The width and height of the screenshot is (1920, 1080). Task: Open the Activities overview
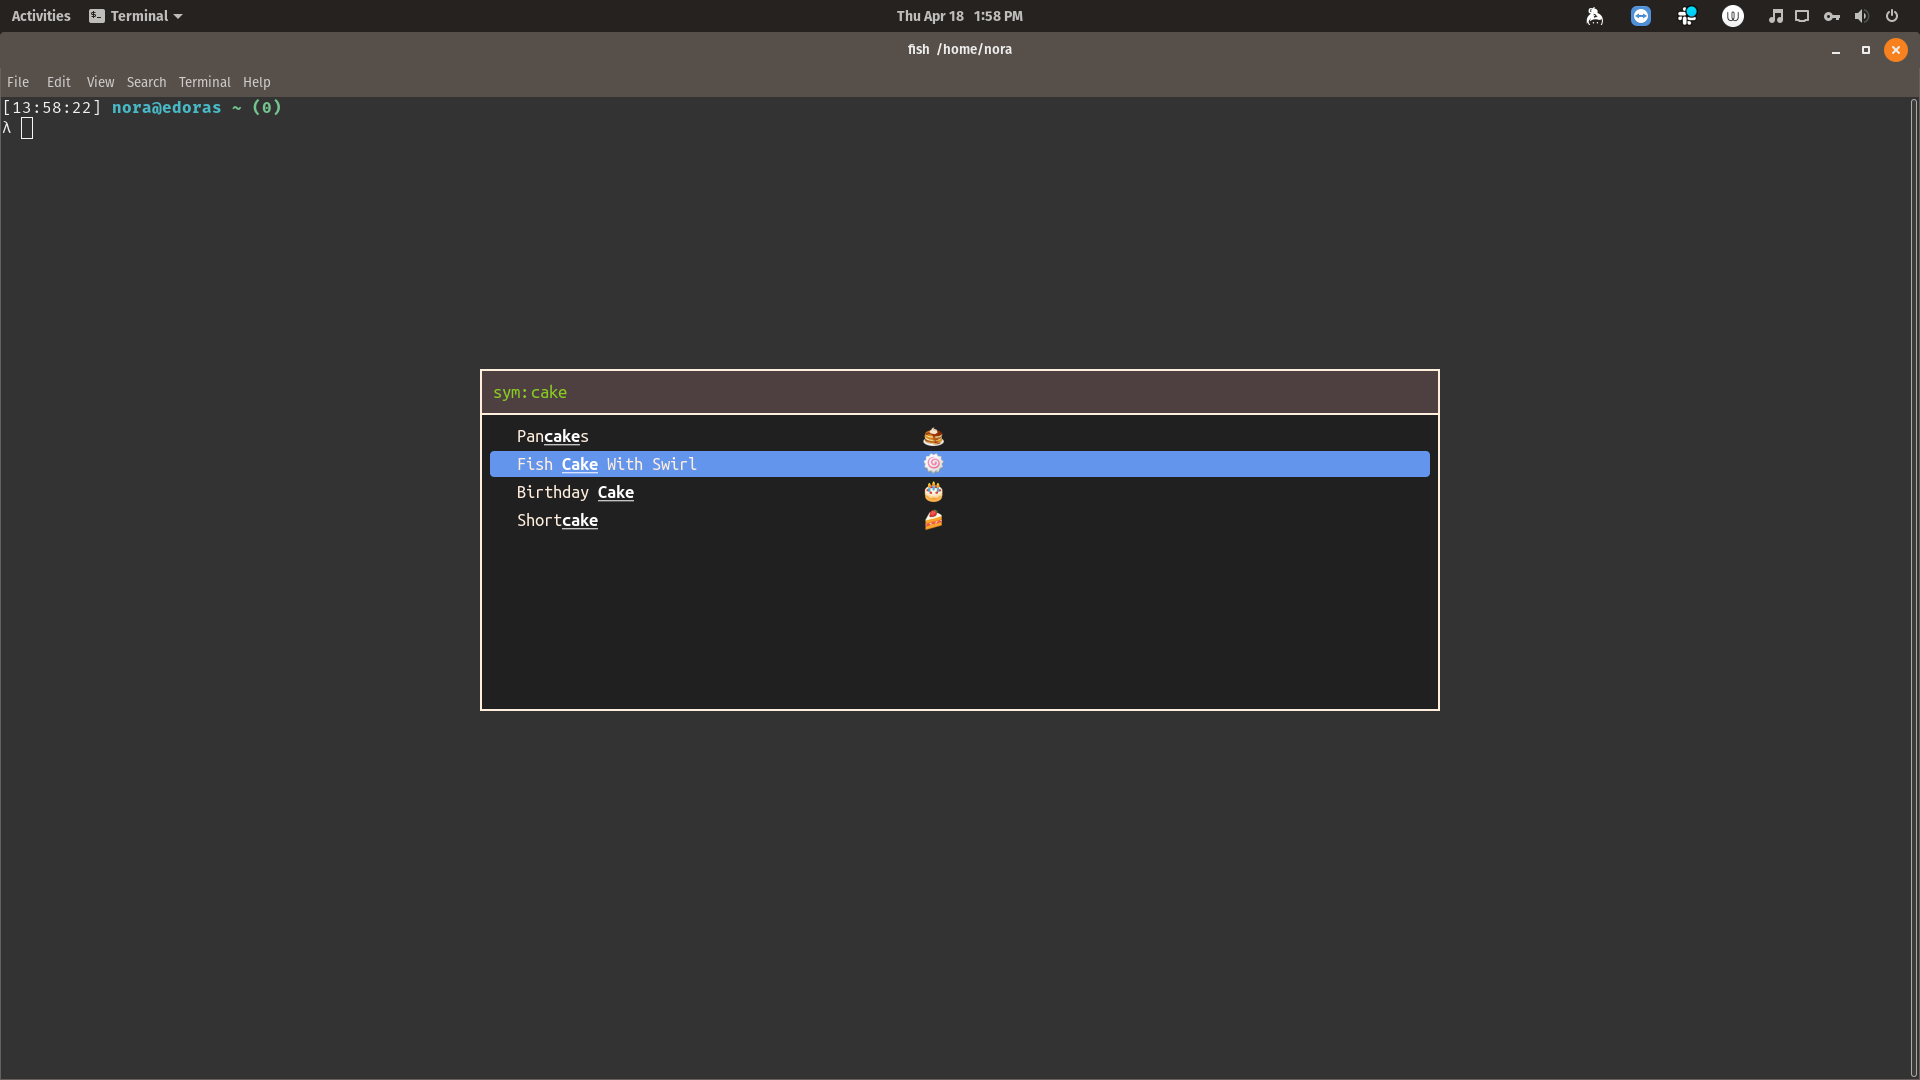[x=41, y=16]
